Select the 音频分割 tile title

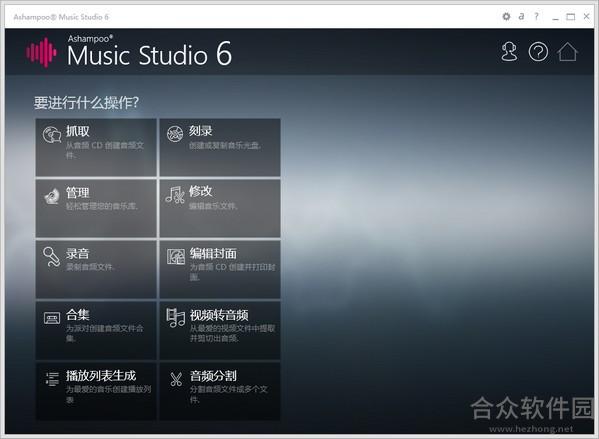click(213, 376)
